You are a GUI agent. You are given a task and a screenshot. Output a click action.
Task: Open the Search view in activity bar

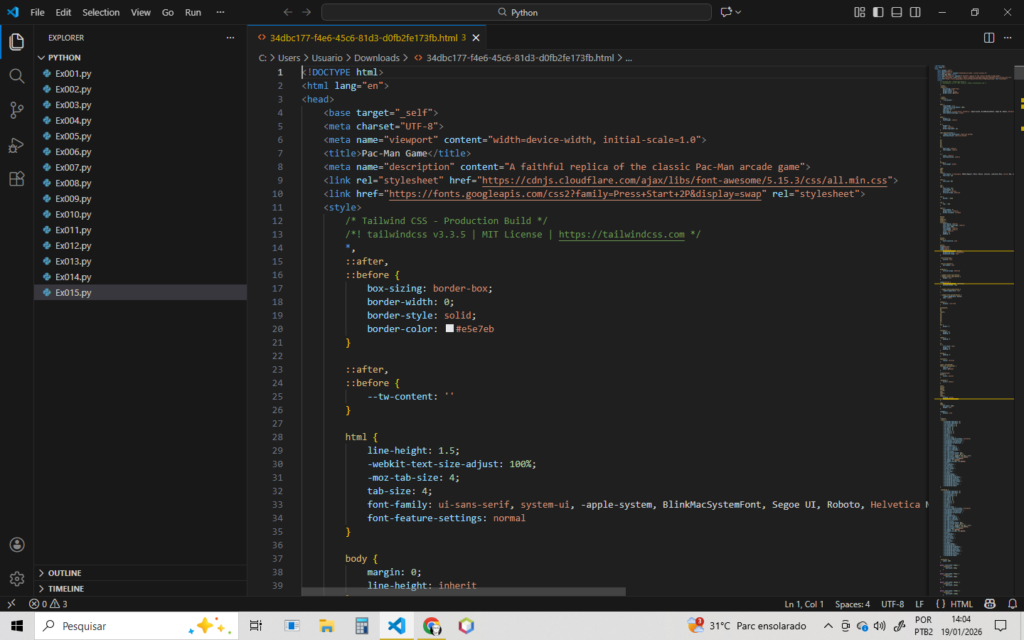[x=17, y=76]
